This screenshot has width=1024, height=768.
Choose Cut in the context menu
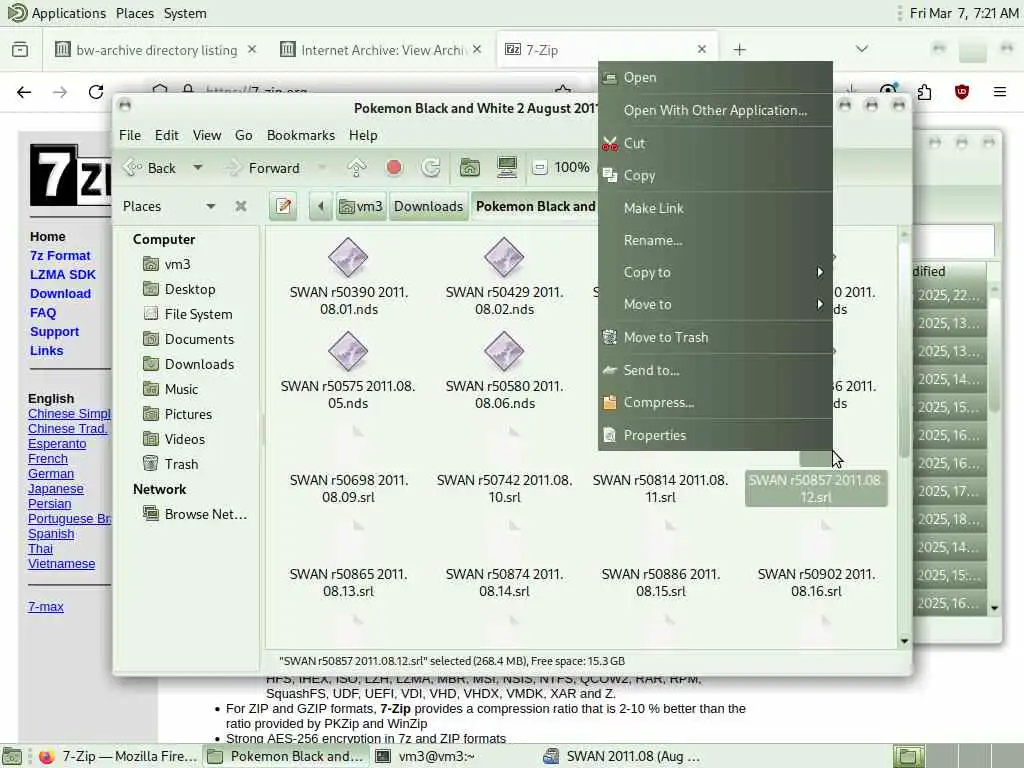(715, 143)
